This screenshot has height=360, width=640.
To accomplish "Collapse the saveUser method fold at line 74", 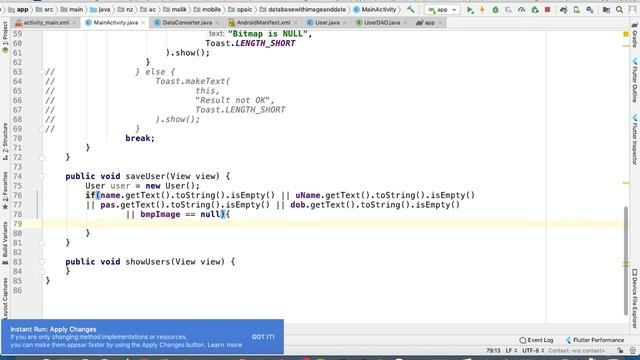I will click(42, 176).
